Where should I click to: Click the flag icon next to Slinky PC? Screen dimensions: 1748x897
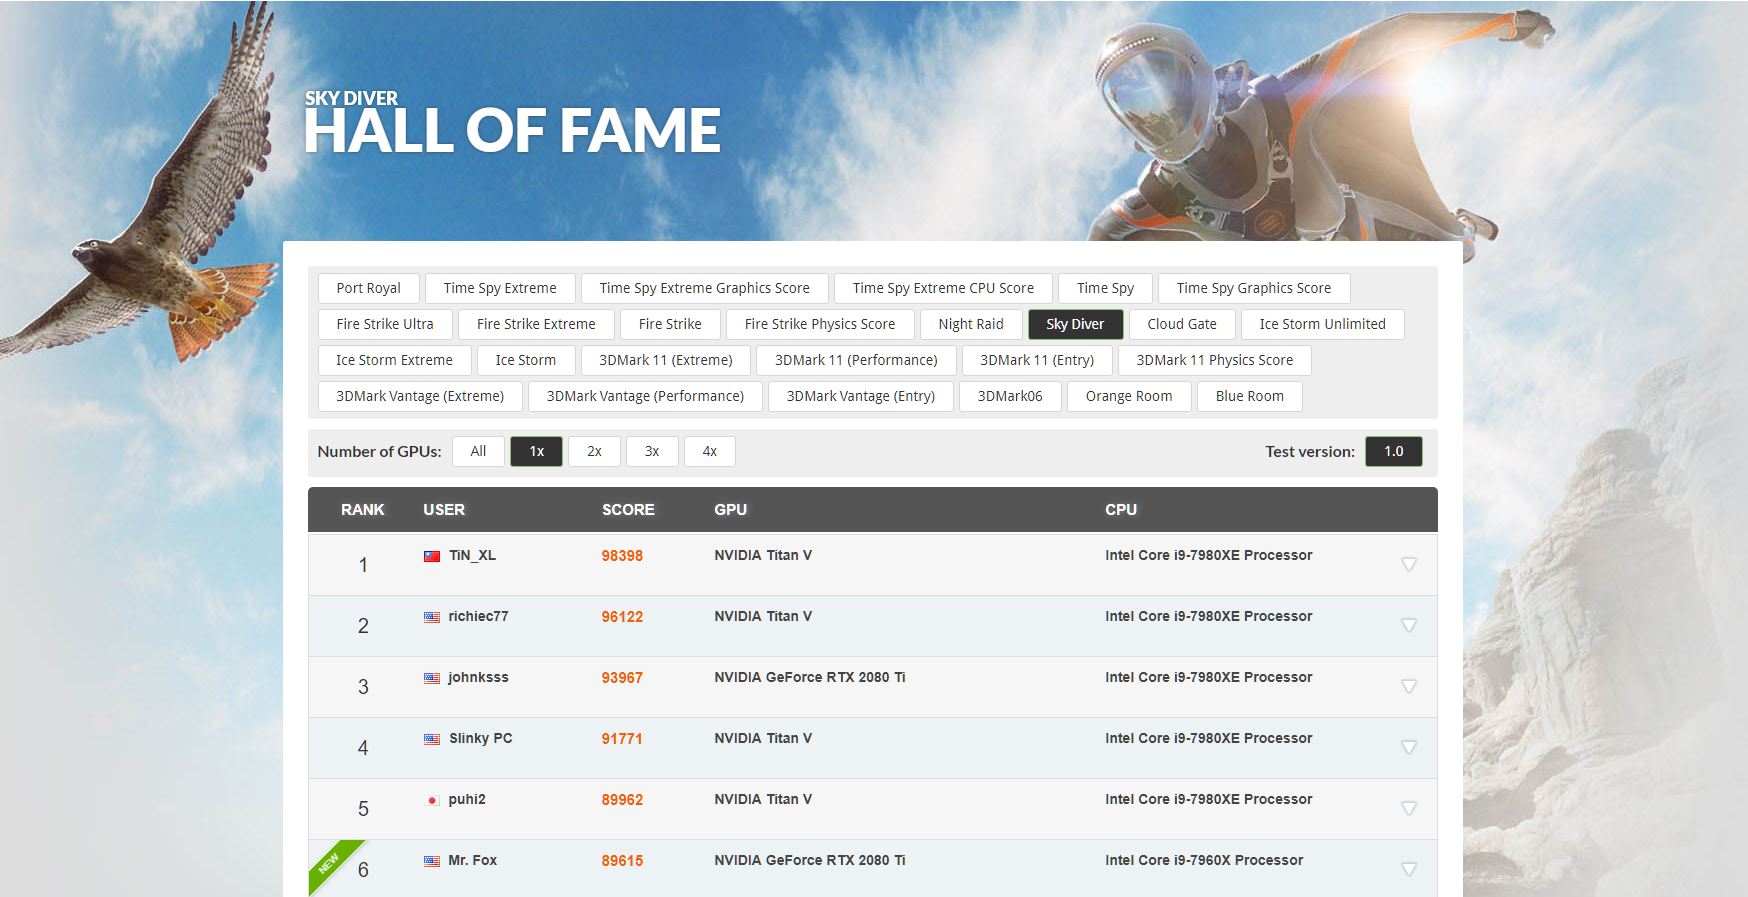click(x=432, y=739)
